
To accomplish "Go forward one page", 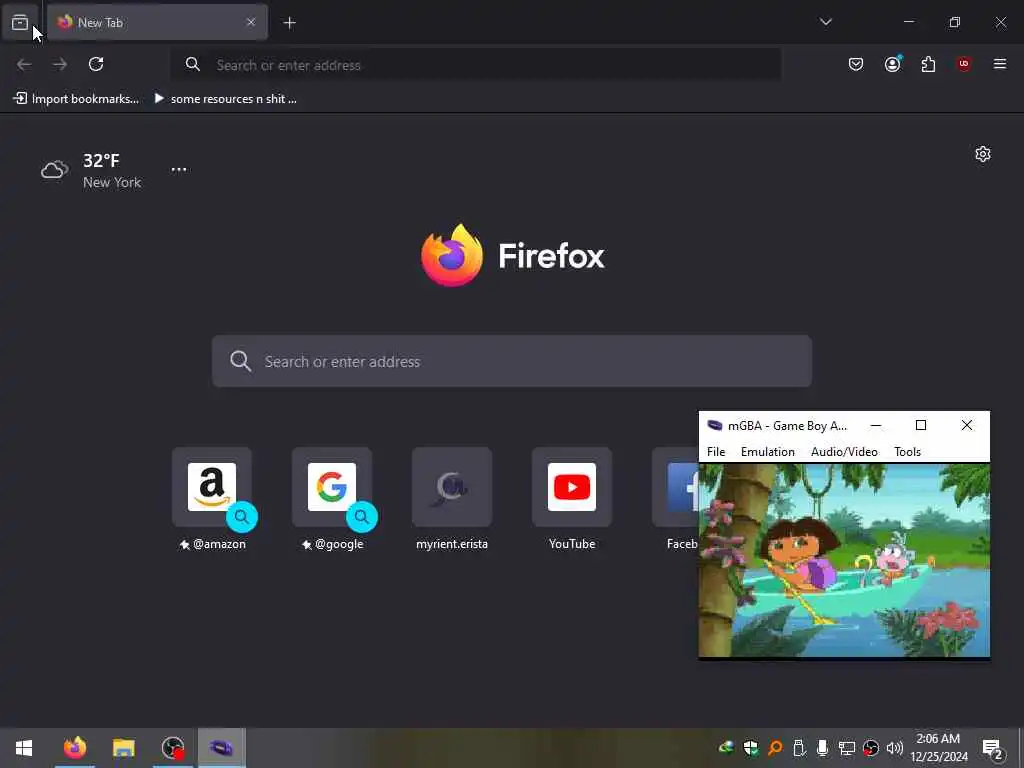I will pyautogui.click(x=60, y=64).
